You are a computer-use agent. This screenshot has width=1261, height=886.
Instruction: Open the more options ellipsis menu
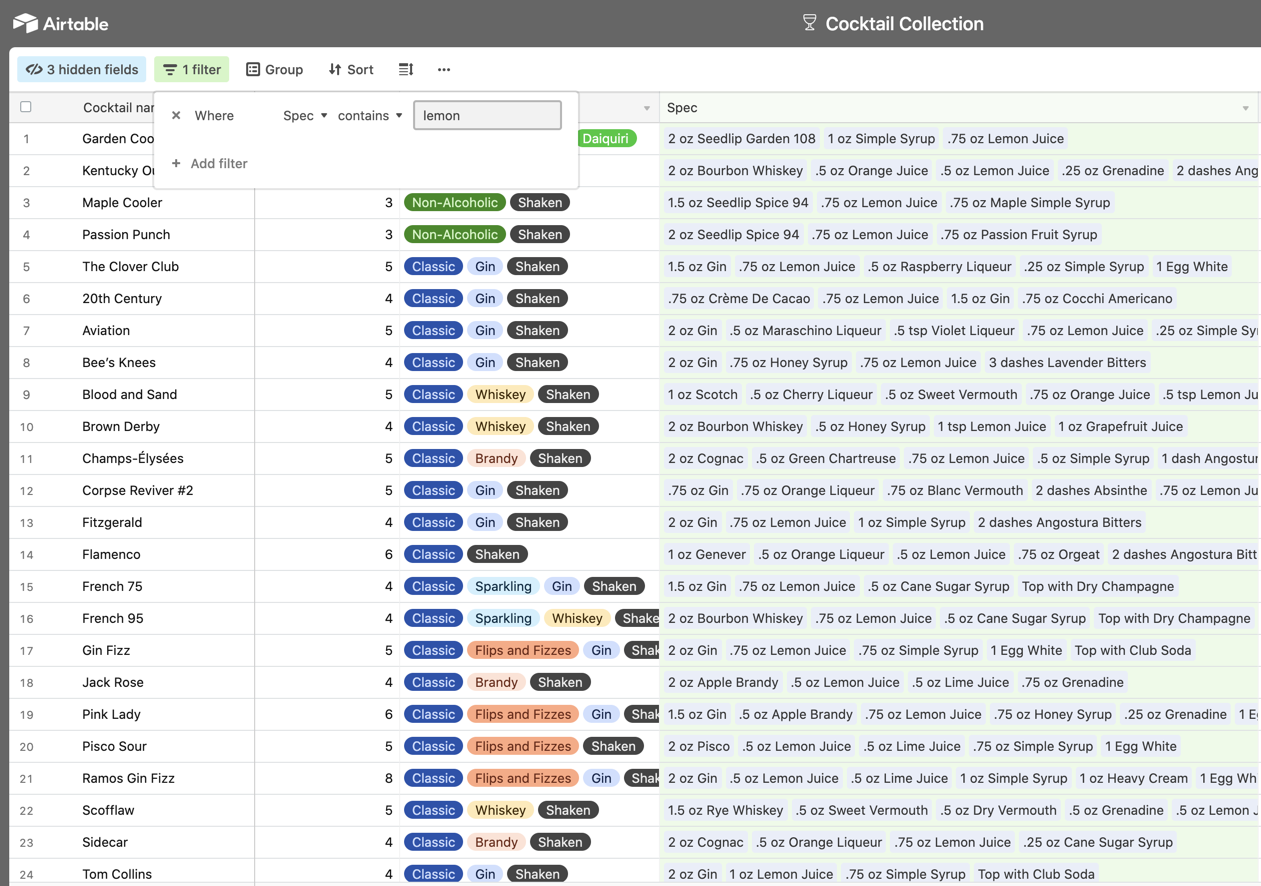point(443,69)
